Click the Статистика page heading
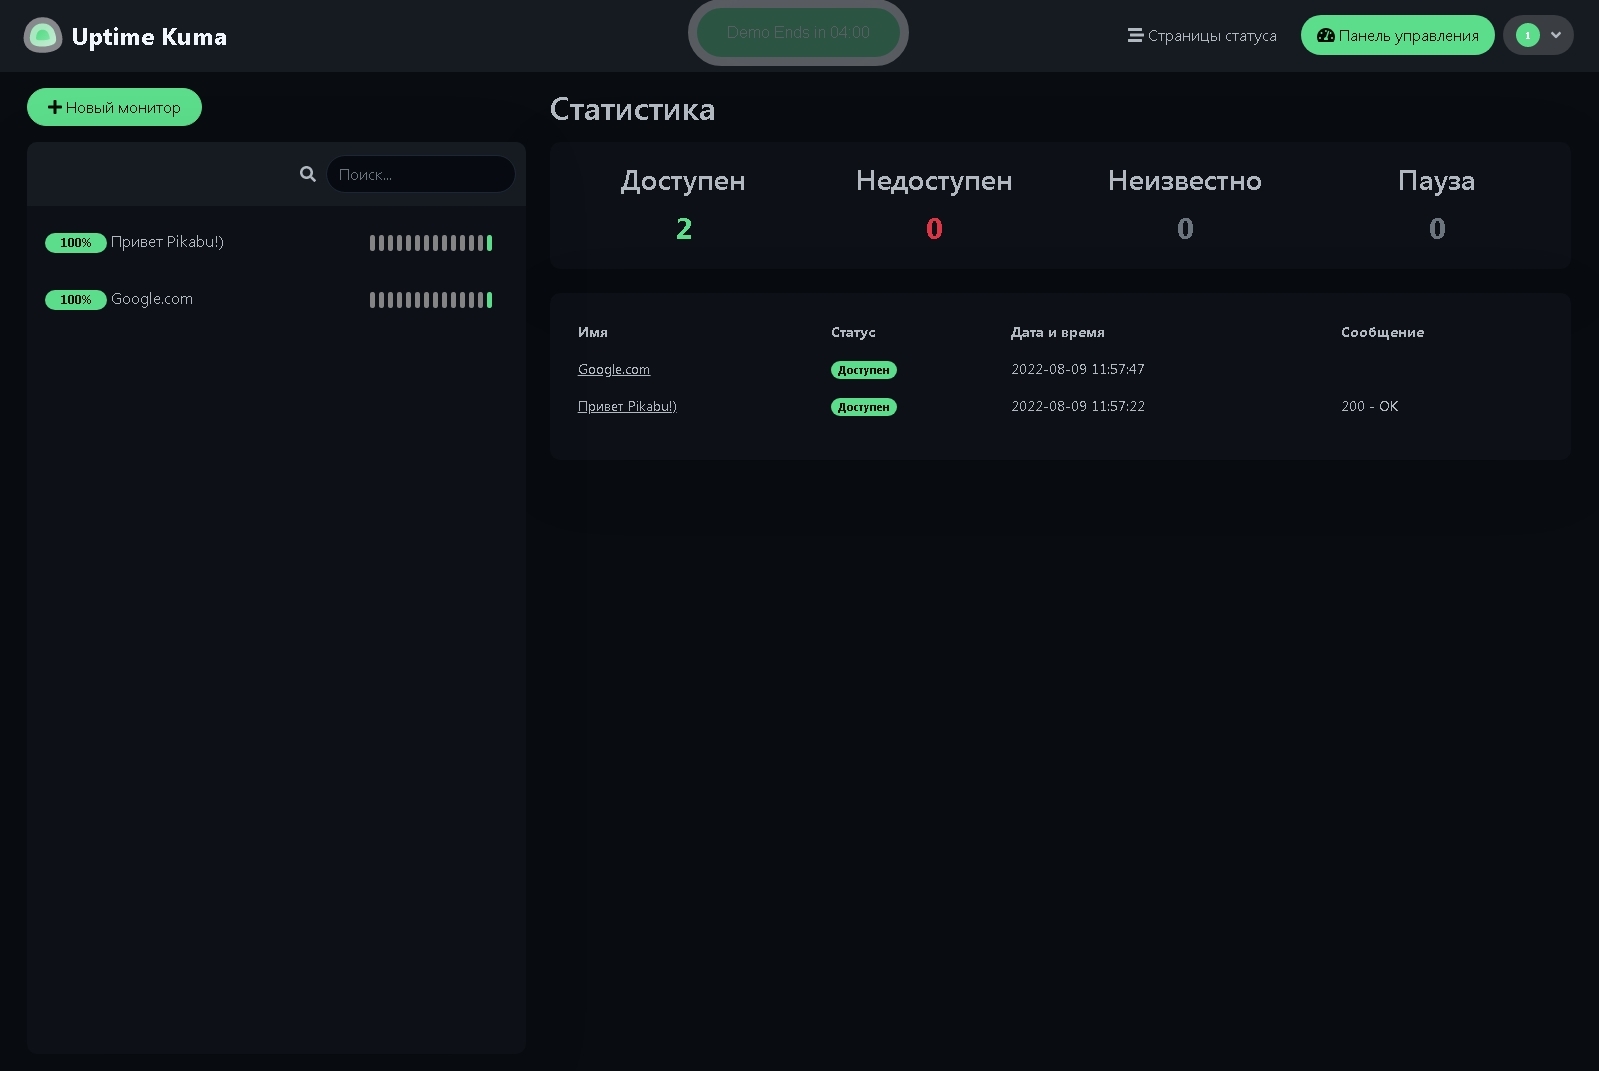The width and height of the screenshot is (1599, 1071). click(632, 109)
